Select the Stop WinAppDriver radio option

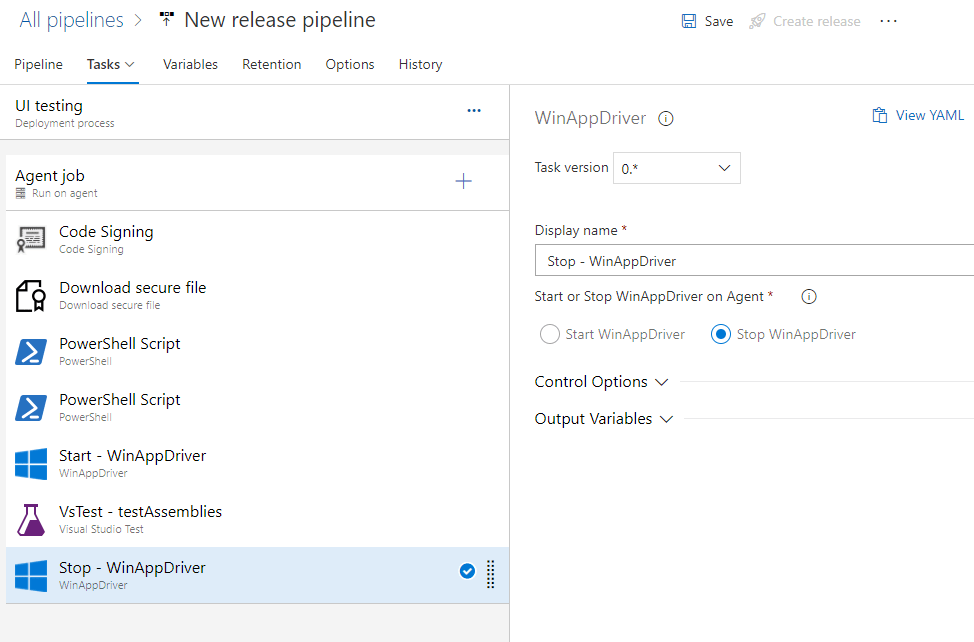point(720,335)
